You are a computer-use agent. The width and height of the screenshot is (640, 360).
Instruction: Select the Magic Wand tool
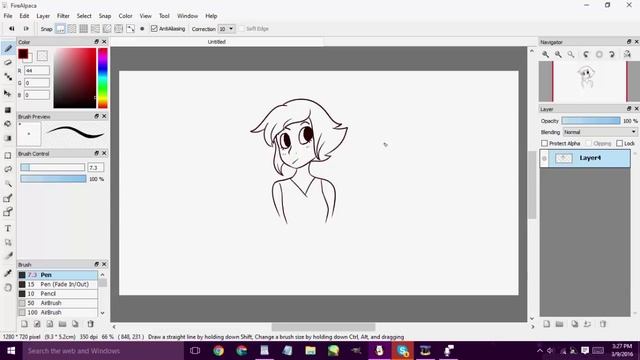click(8, 184)
